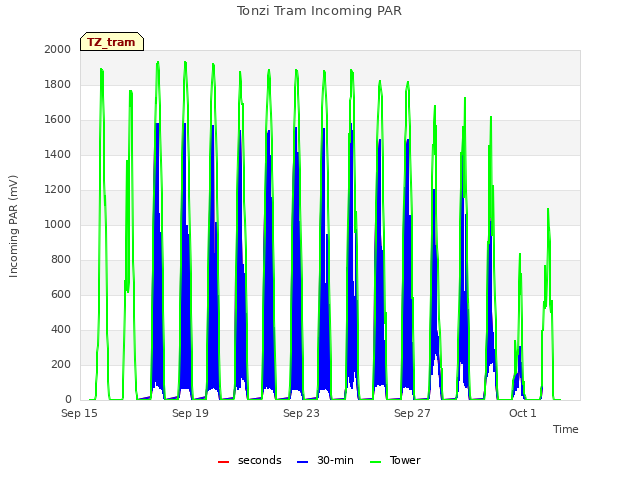640x480 pixels.
Task: Click the blue 30-min legend swatch
Action: pyautogui.click(x=303, y=462)
